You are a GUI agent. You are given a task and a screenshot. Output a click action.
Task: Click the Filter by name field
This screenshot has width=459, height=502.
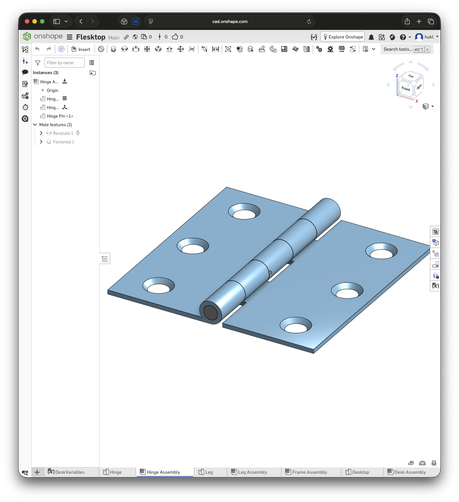(64, 63)
